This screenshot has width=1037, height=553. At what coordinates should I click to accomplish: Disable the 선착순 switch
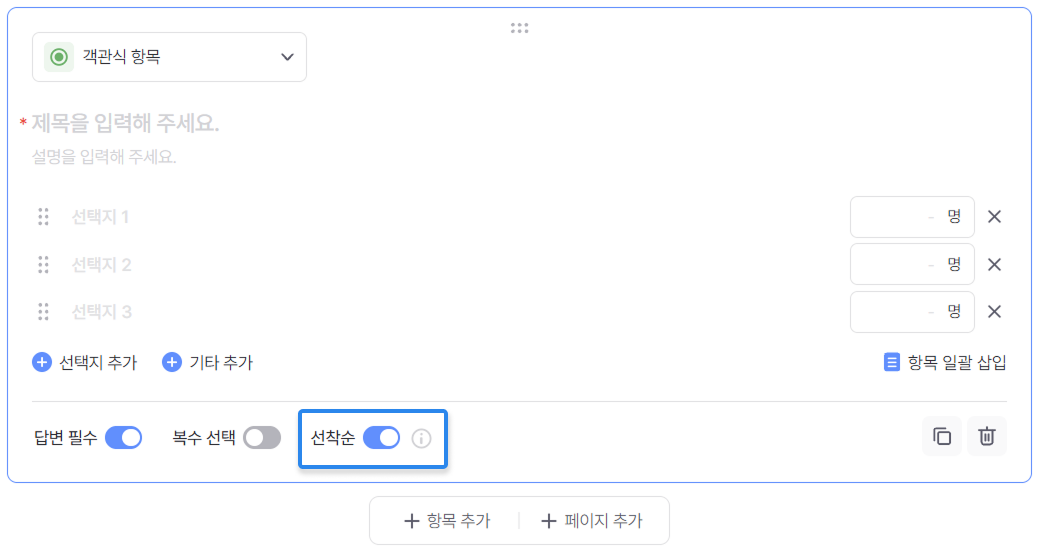(x=381, y=437)
